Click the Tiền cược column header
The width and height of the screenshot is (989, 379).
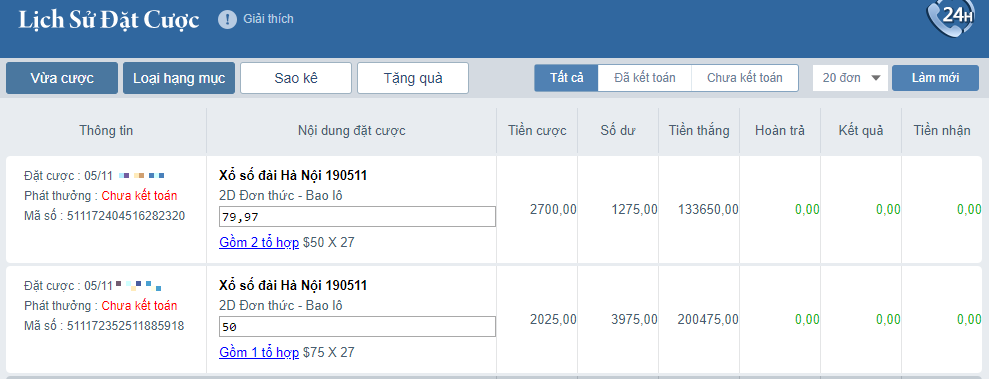pos(537,131)
